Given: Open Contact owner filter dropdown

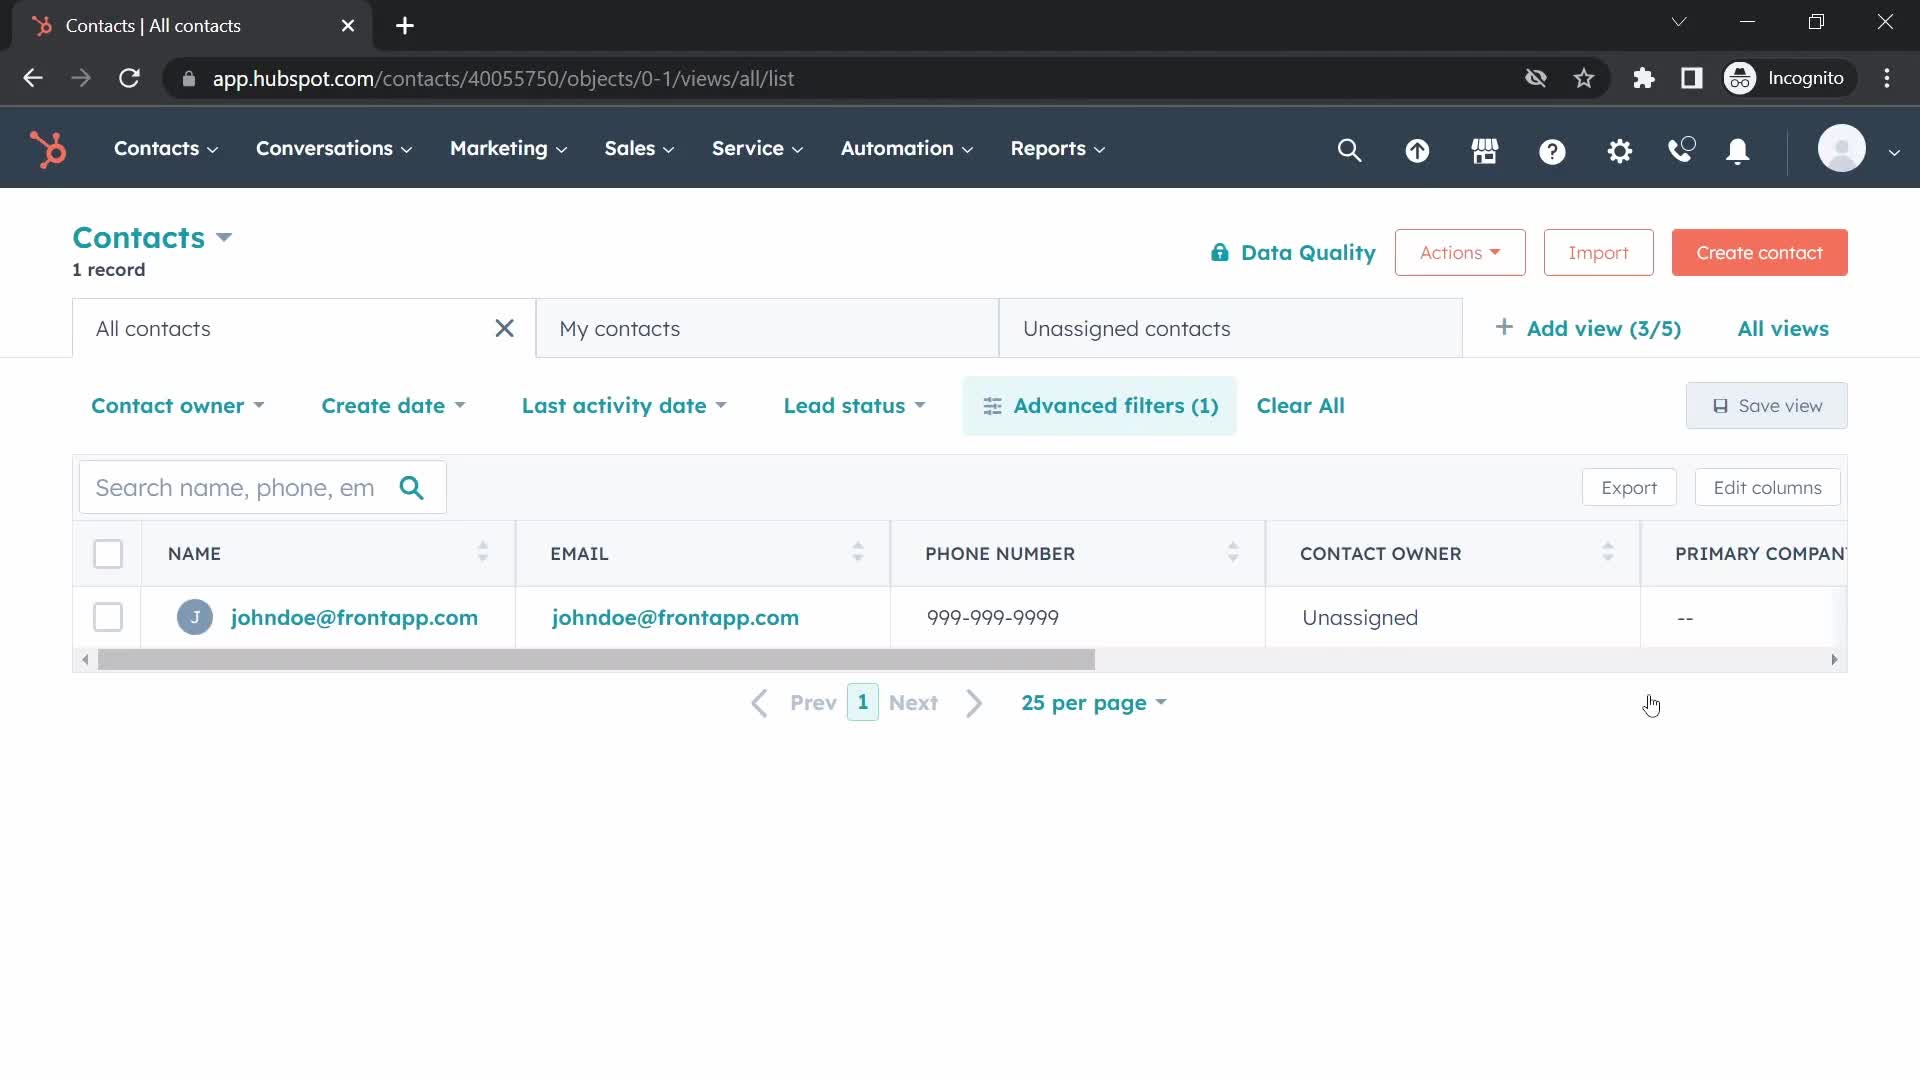Looking at the screenshot, I should 178,406.
